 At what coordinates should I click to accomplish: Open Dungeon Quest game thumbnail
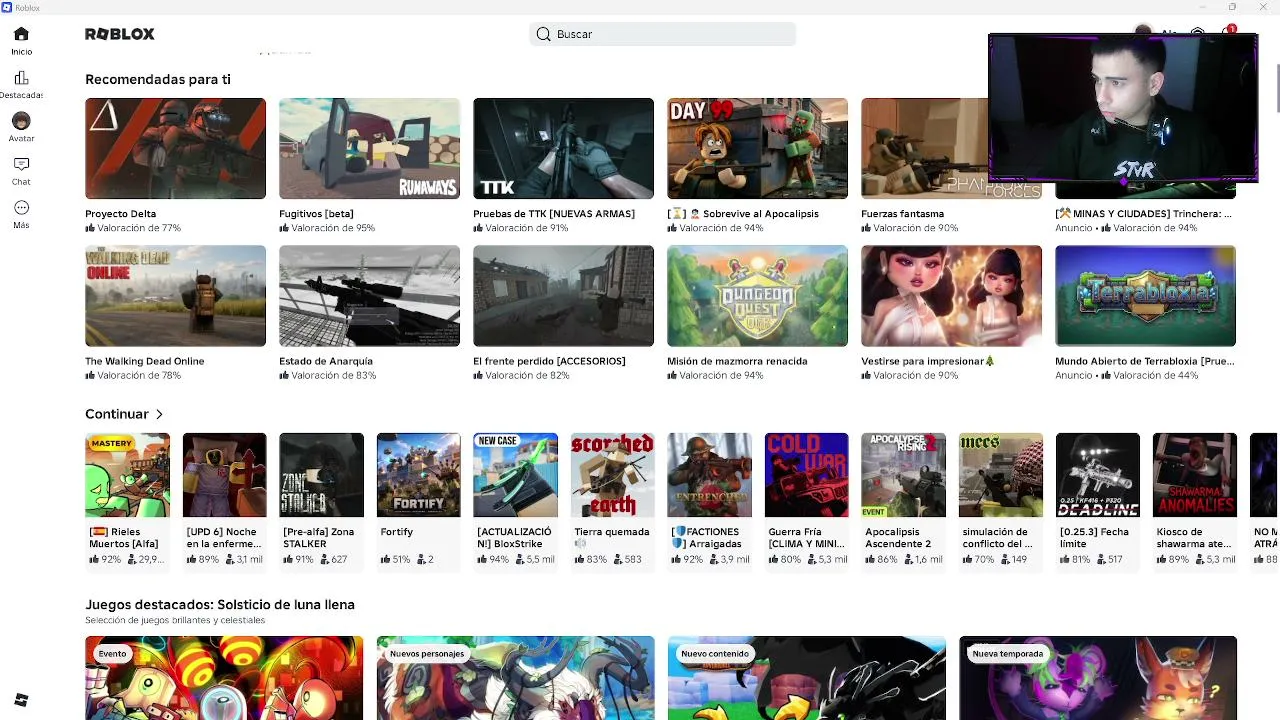[x=757, y=296]
